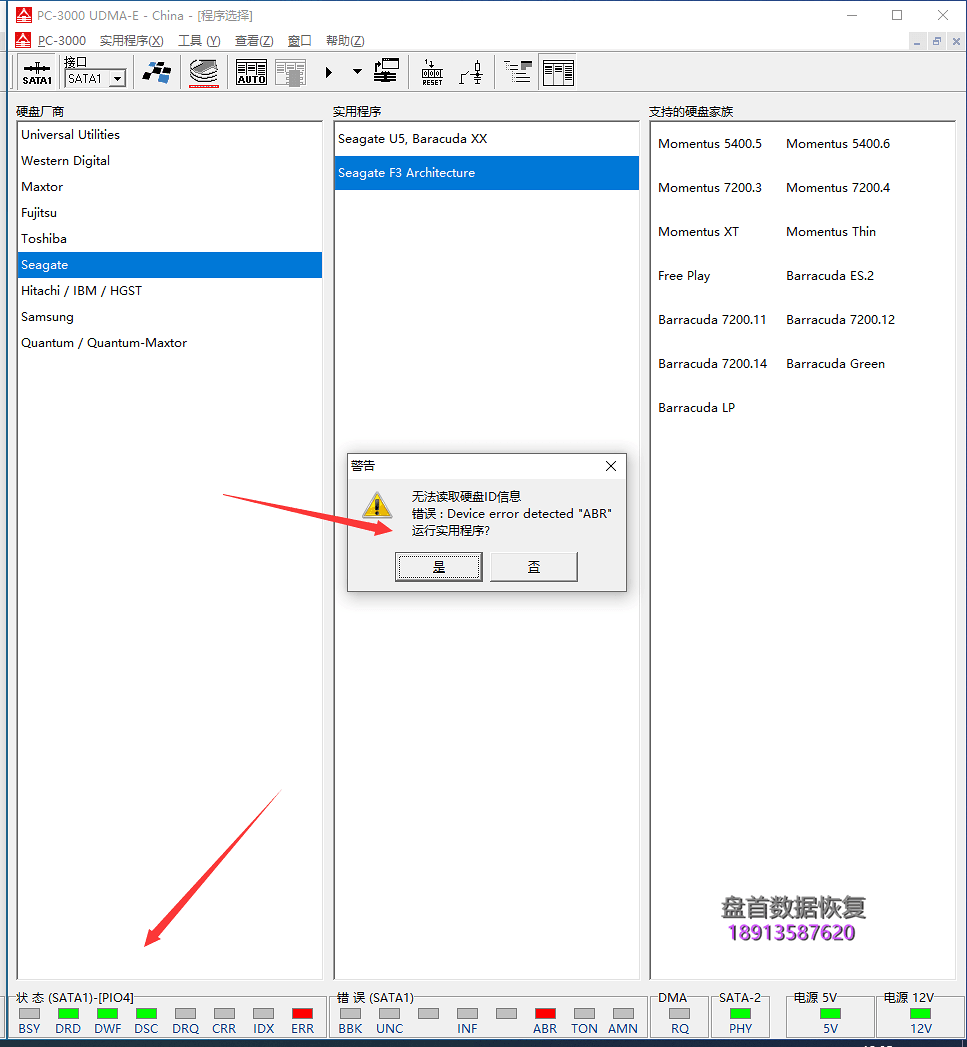Viewport: 967px width, 1047px height.
Task: Click the red ERR status indicator
Action: coord(302,1014)
